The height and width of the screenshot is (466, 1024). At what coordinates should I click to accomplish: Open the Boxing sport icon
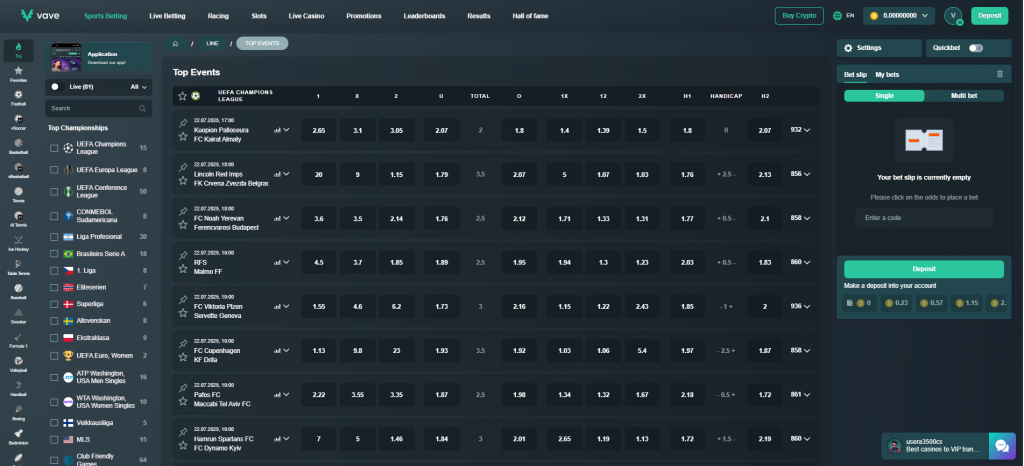(18, 409)
